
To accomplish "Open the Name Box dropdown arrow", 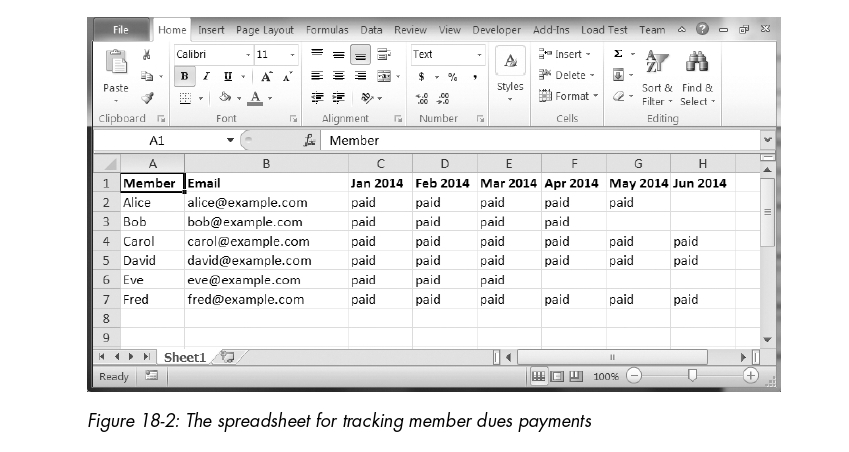I will [x=229, y=141].
